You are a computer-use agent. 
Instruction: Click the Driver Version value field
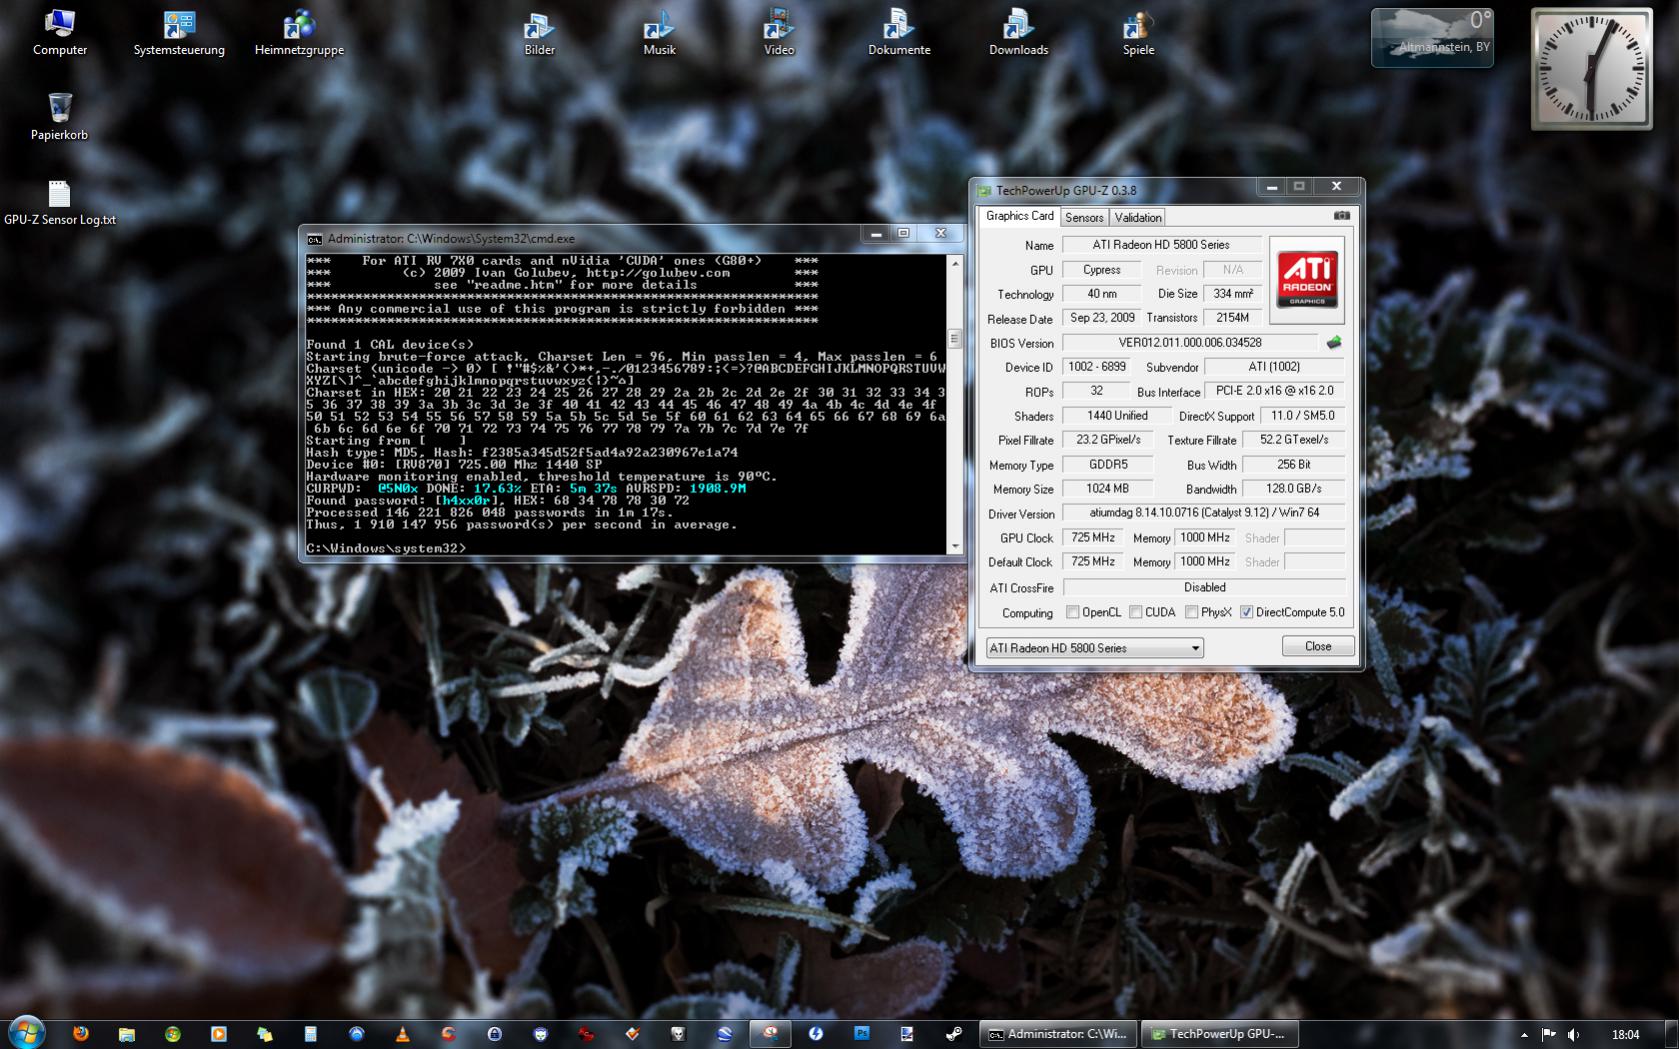(x=1204, y=513)
